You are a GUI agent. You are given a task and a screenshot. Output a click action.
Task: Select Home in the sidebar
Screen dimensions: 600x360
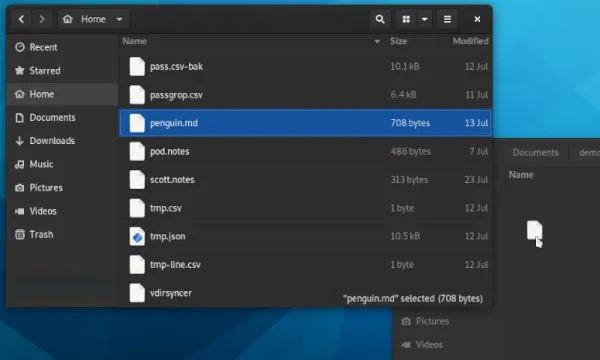tap(62, 94)
